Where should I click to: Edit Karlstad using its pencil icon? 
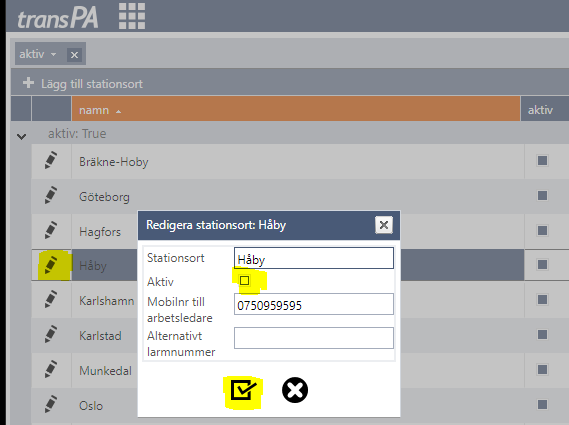[50, 334]
